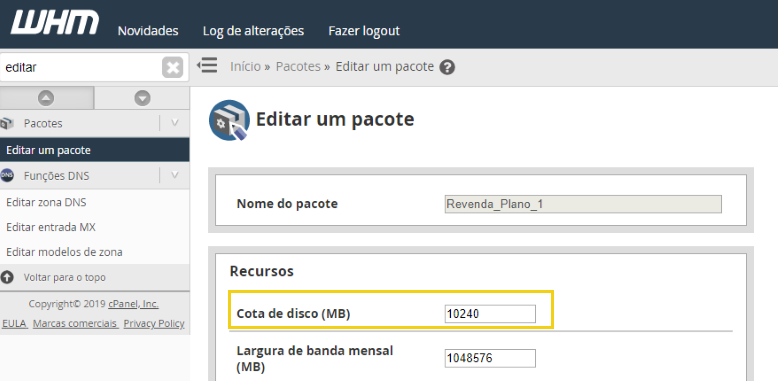Viewport: 778px width, 381px height.
Task: Click the Cota de disco input field
Action: (x=490, y=314)
